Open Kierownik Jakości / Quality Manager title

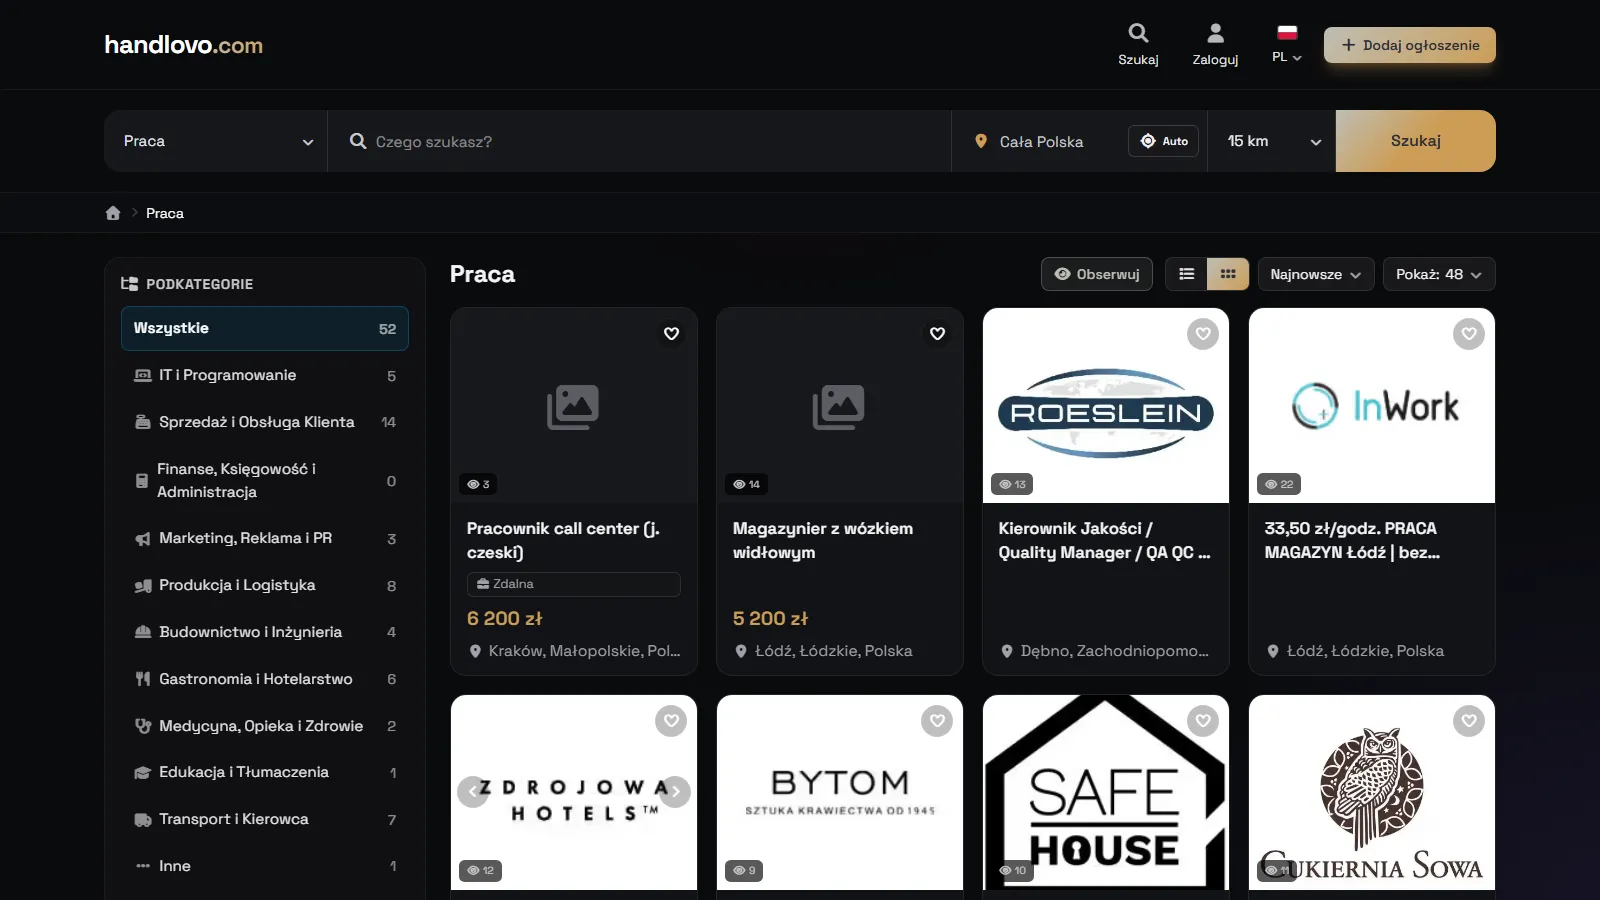point(1105,540)
